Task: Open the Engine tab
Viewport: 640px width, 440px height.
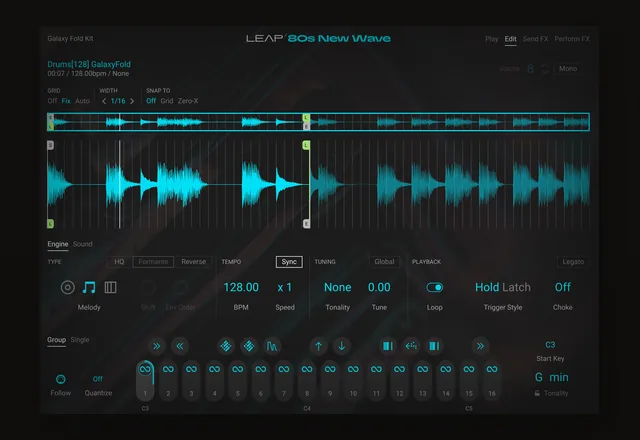Action: pos(58,244)
